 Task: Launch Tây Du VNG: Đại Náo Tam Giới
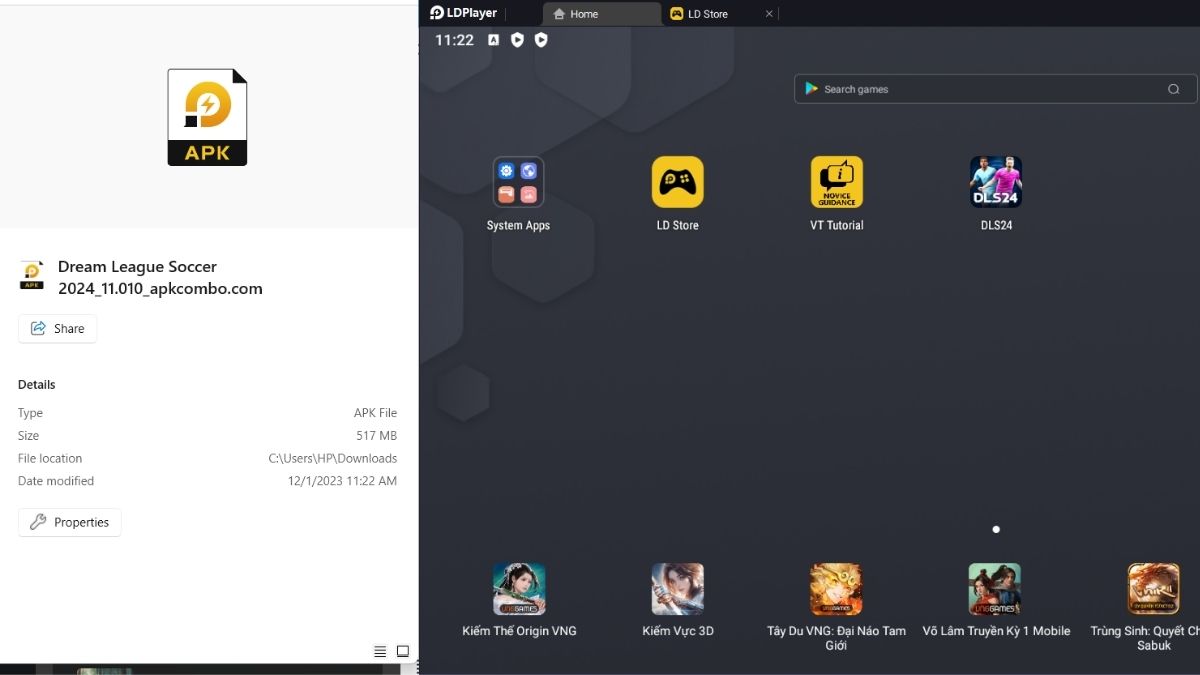point(836,589)
